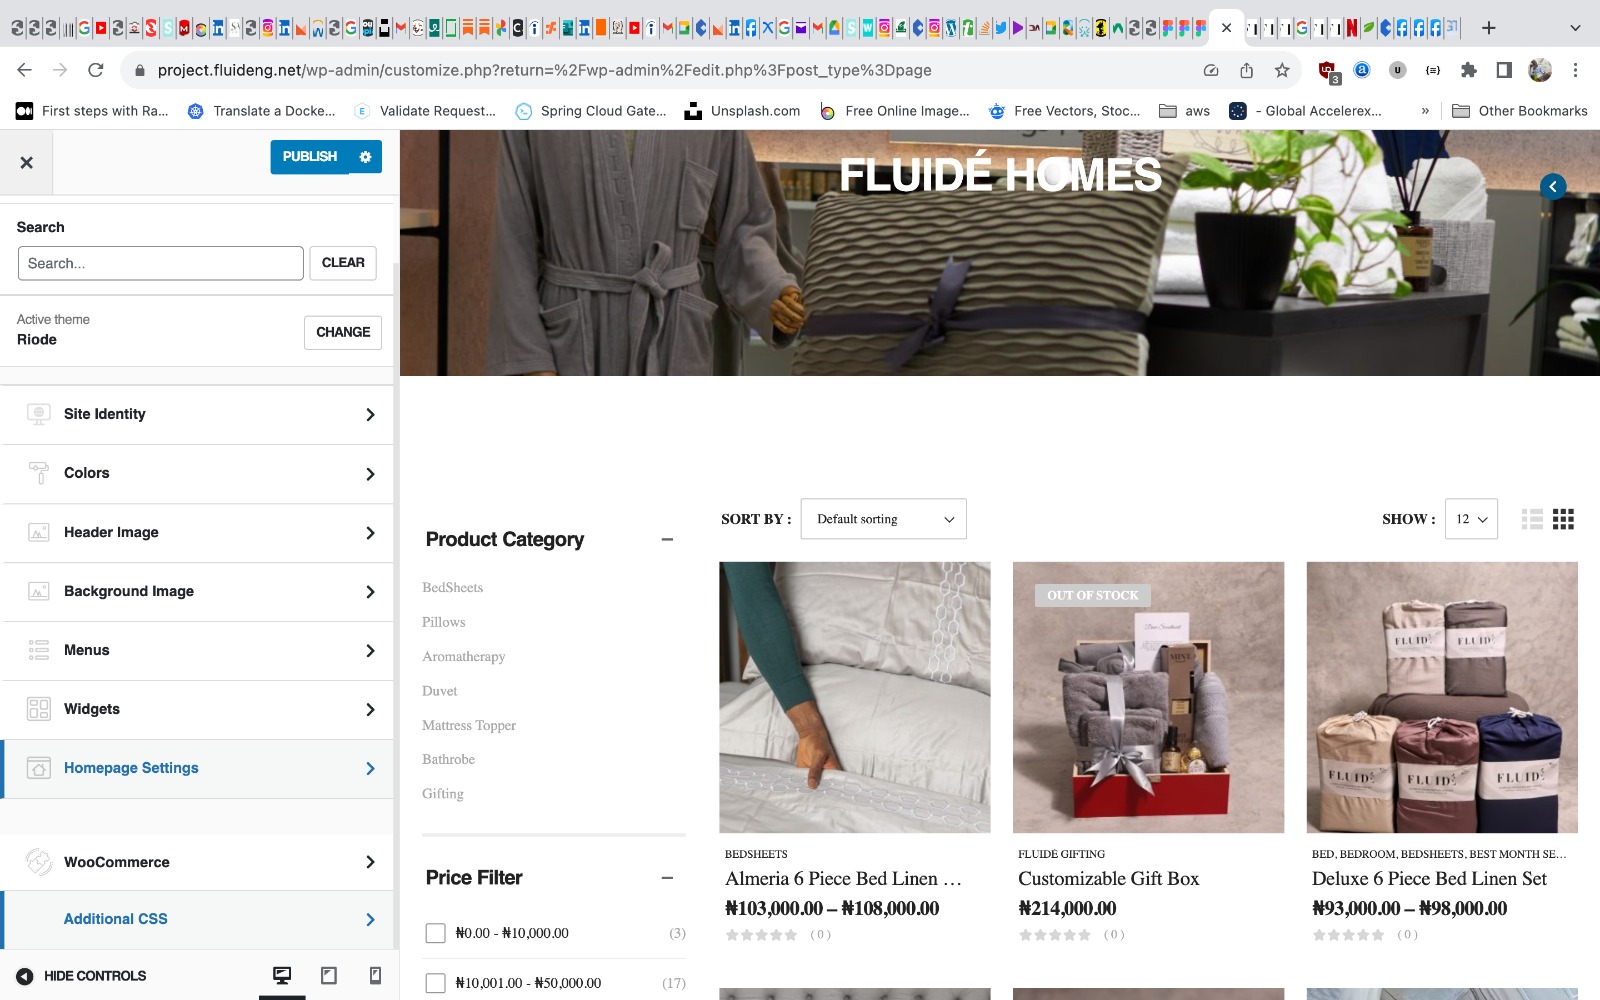Open the aws bookmarks folder
Viewport: 1600px width, 1000px height.
pyautogui.click(x=1184, y=111)
